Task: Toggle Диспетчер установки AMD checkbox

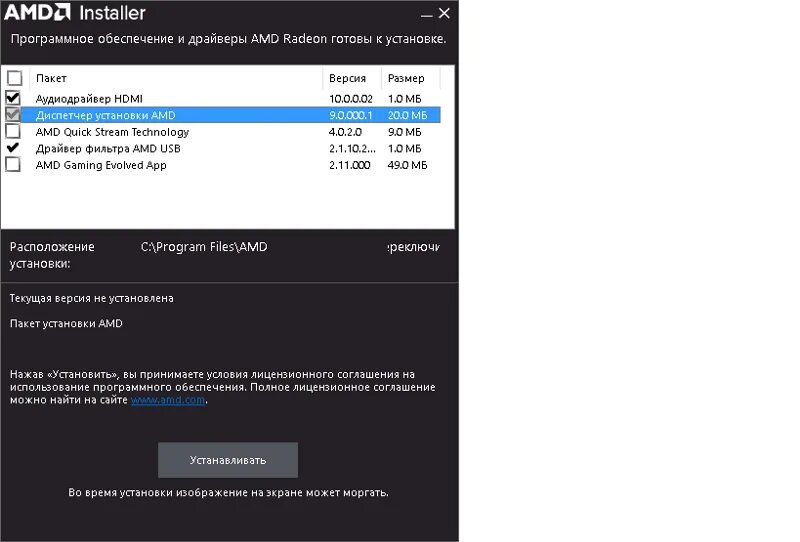Action: [13, 115]
